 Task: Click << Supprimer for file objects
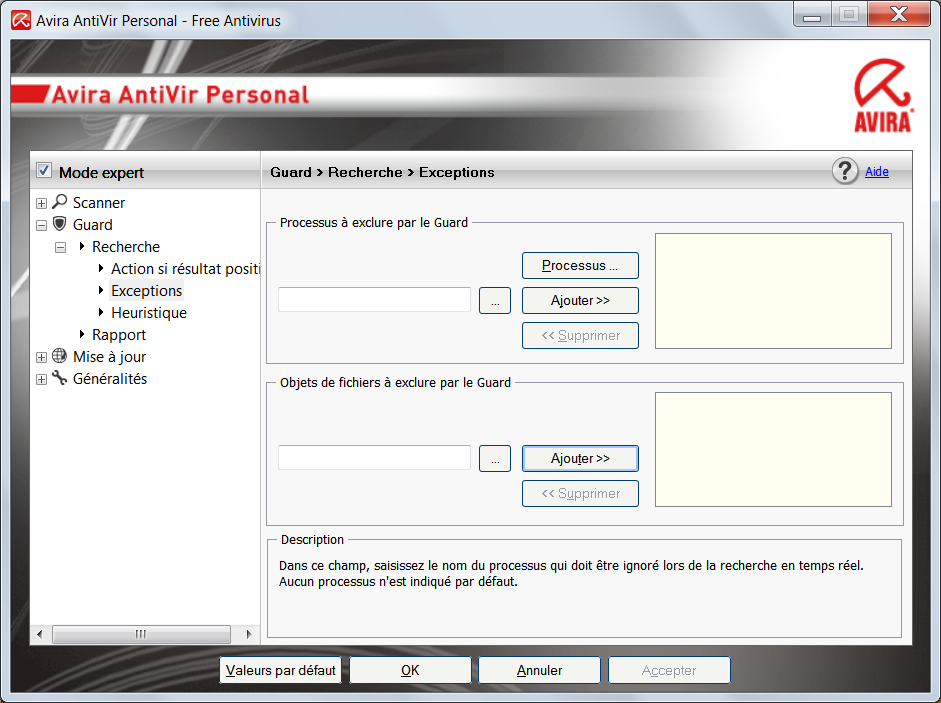pos(580,493)
